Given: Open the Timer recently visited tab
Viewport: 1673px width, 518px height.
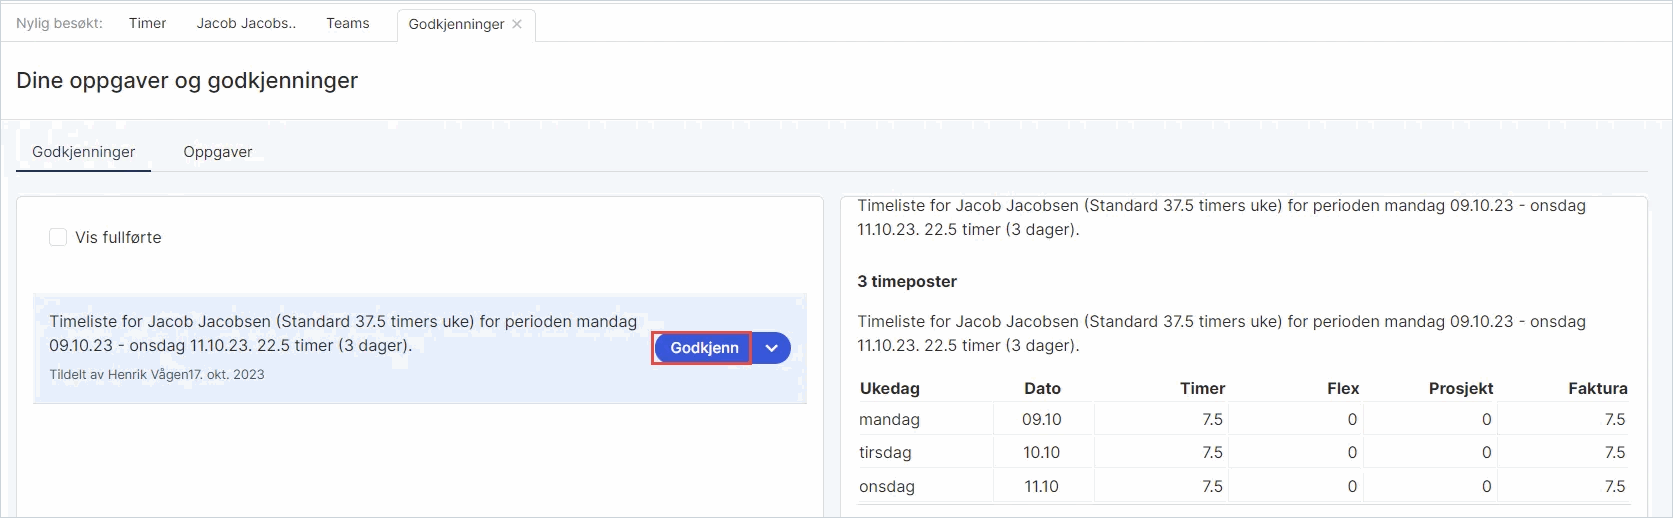Looking at the screenshot, I should tap(147, 23).
